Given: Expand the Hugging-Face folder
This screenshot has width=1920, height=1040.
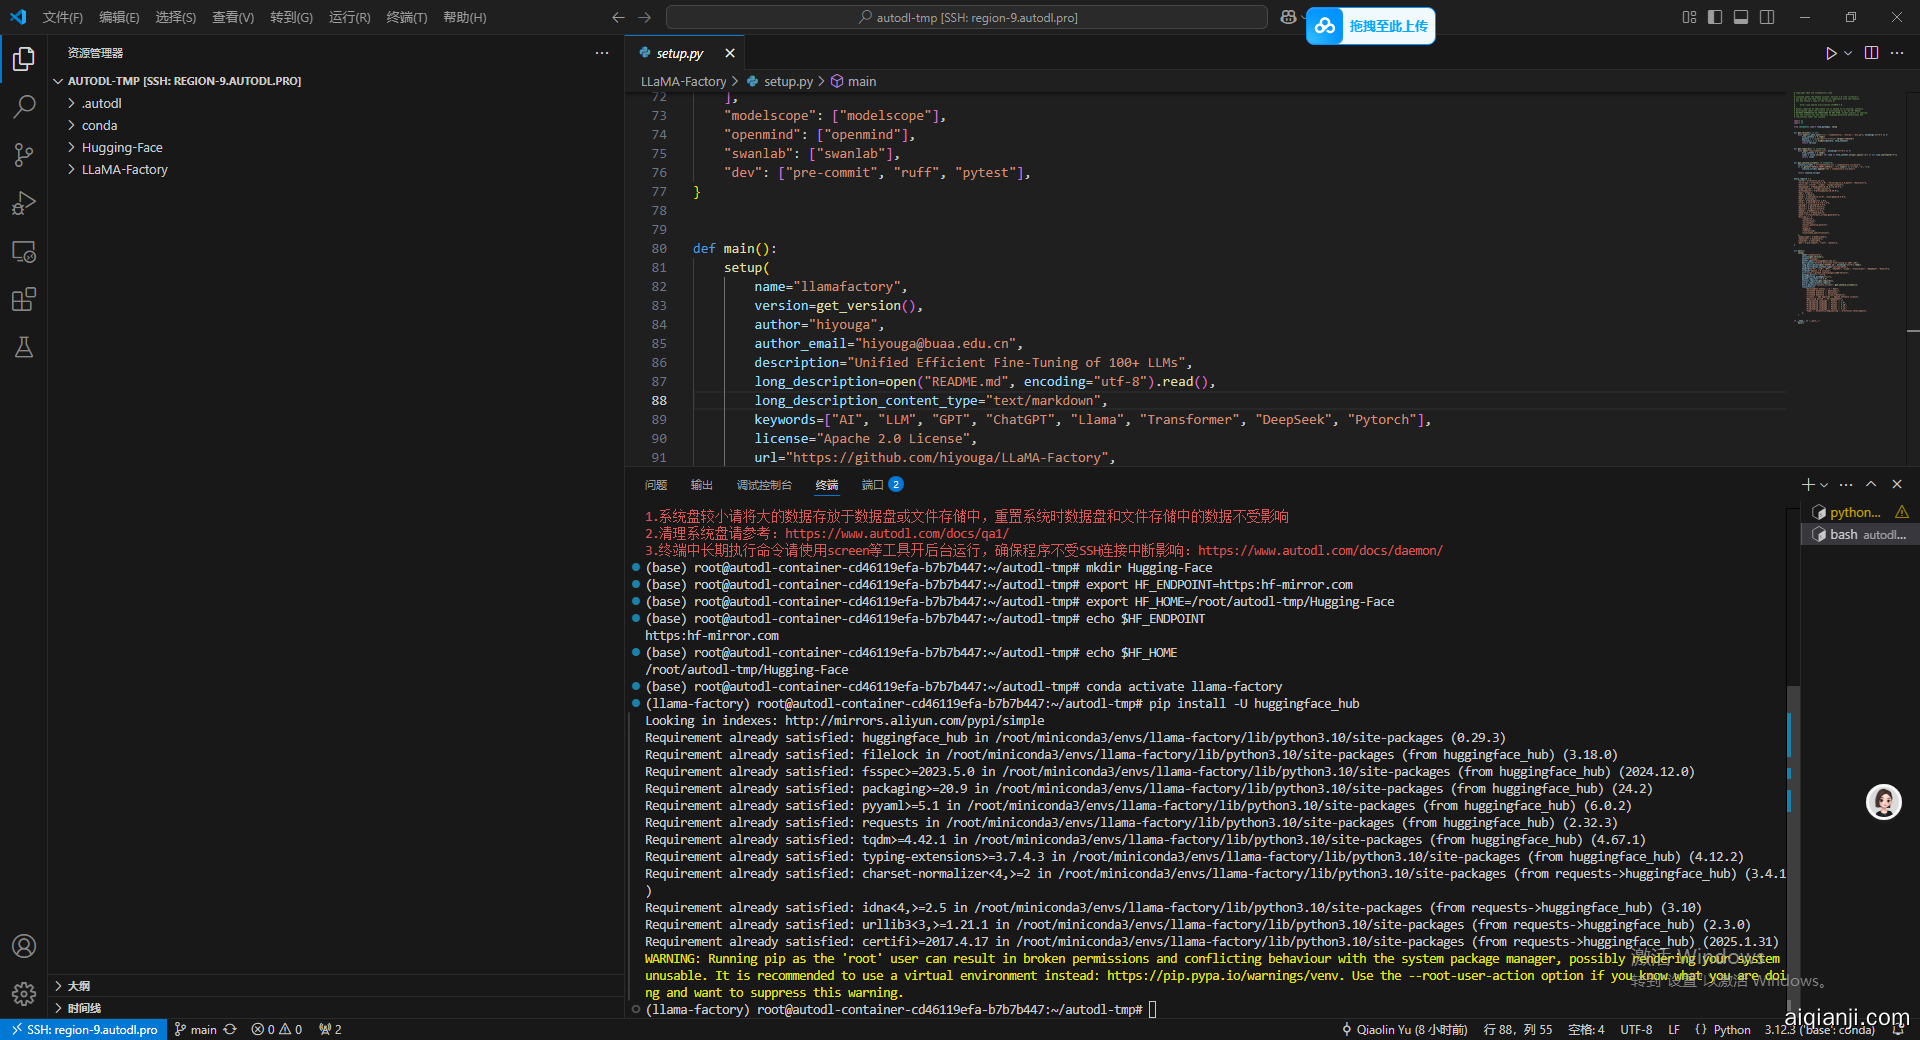Looking at the screenshot, I should pyautogui.click(x=121, y=148).
